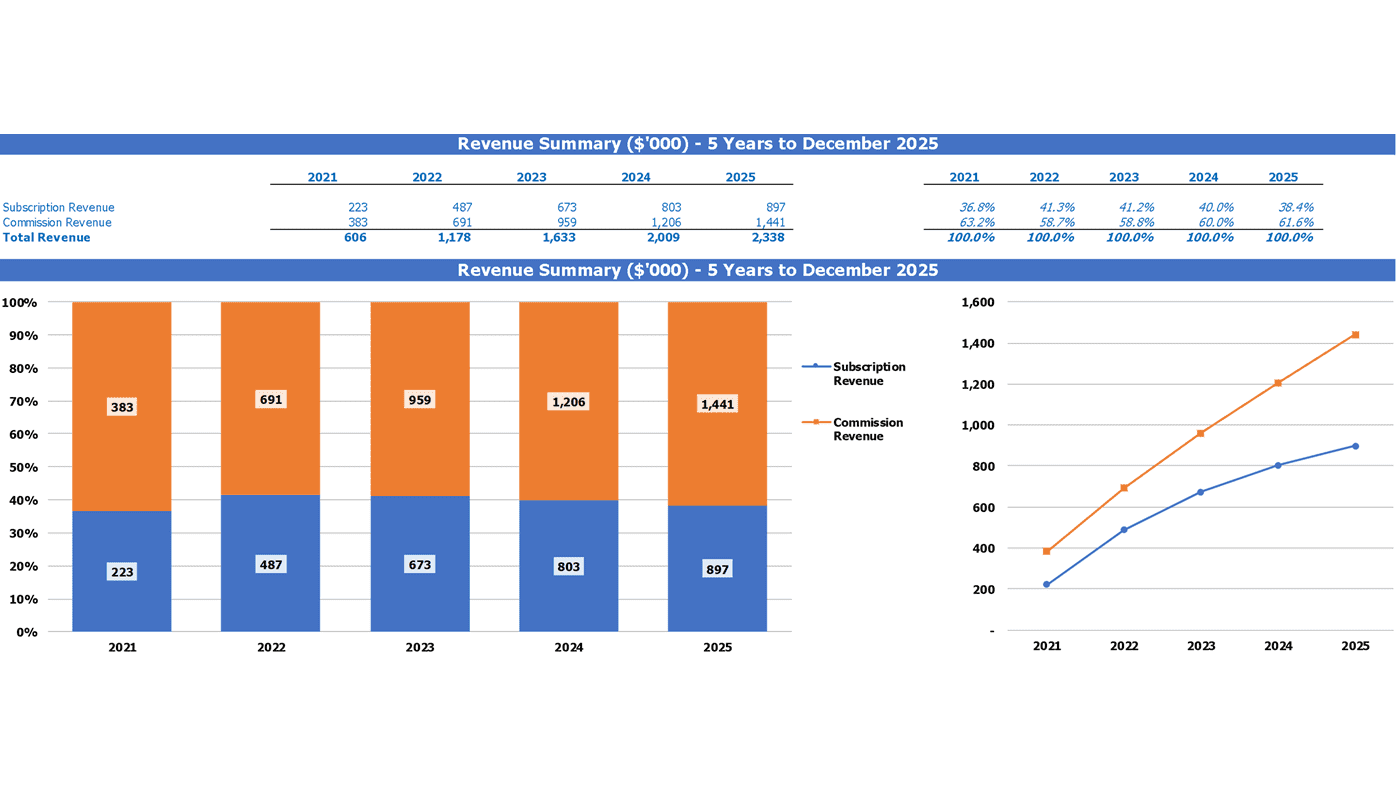The width and height of the screenshot is (1396, 786).
Task: Click the 50% axis label on bar chart
Action: (23, 467)
